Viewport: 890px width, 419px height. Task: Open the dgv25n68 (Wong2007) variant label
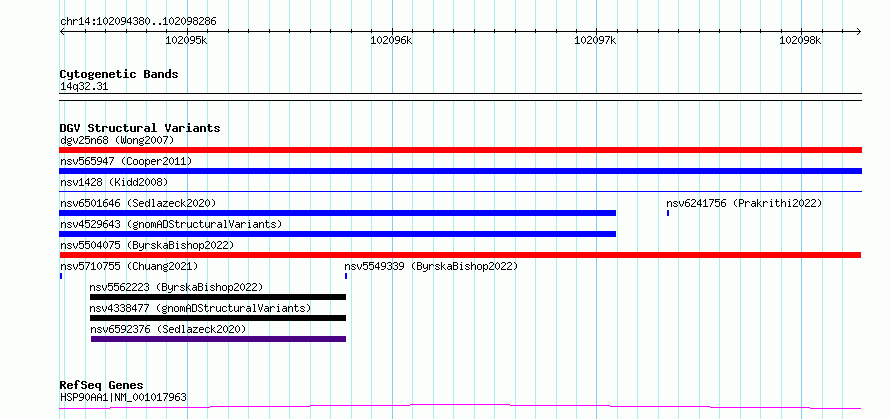click(x=117, y=140)
